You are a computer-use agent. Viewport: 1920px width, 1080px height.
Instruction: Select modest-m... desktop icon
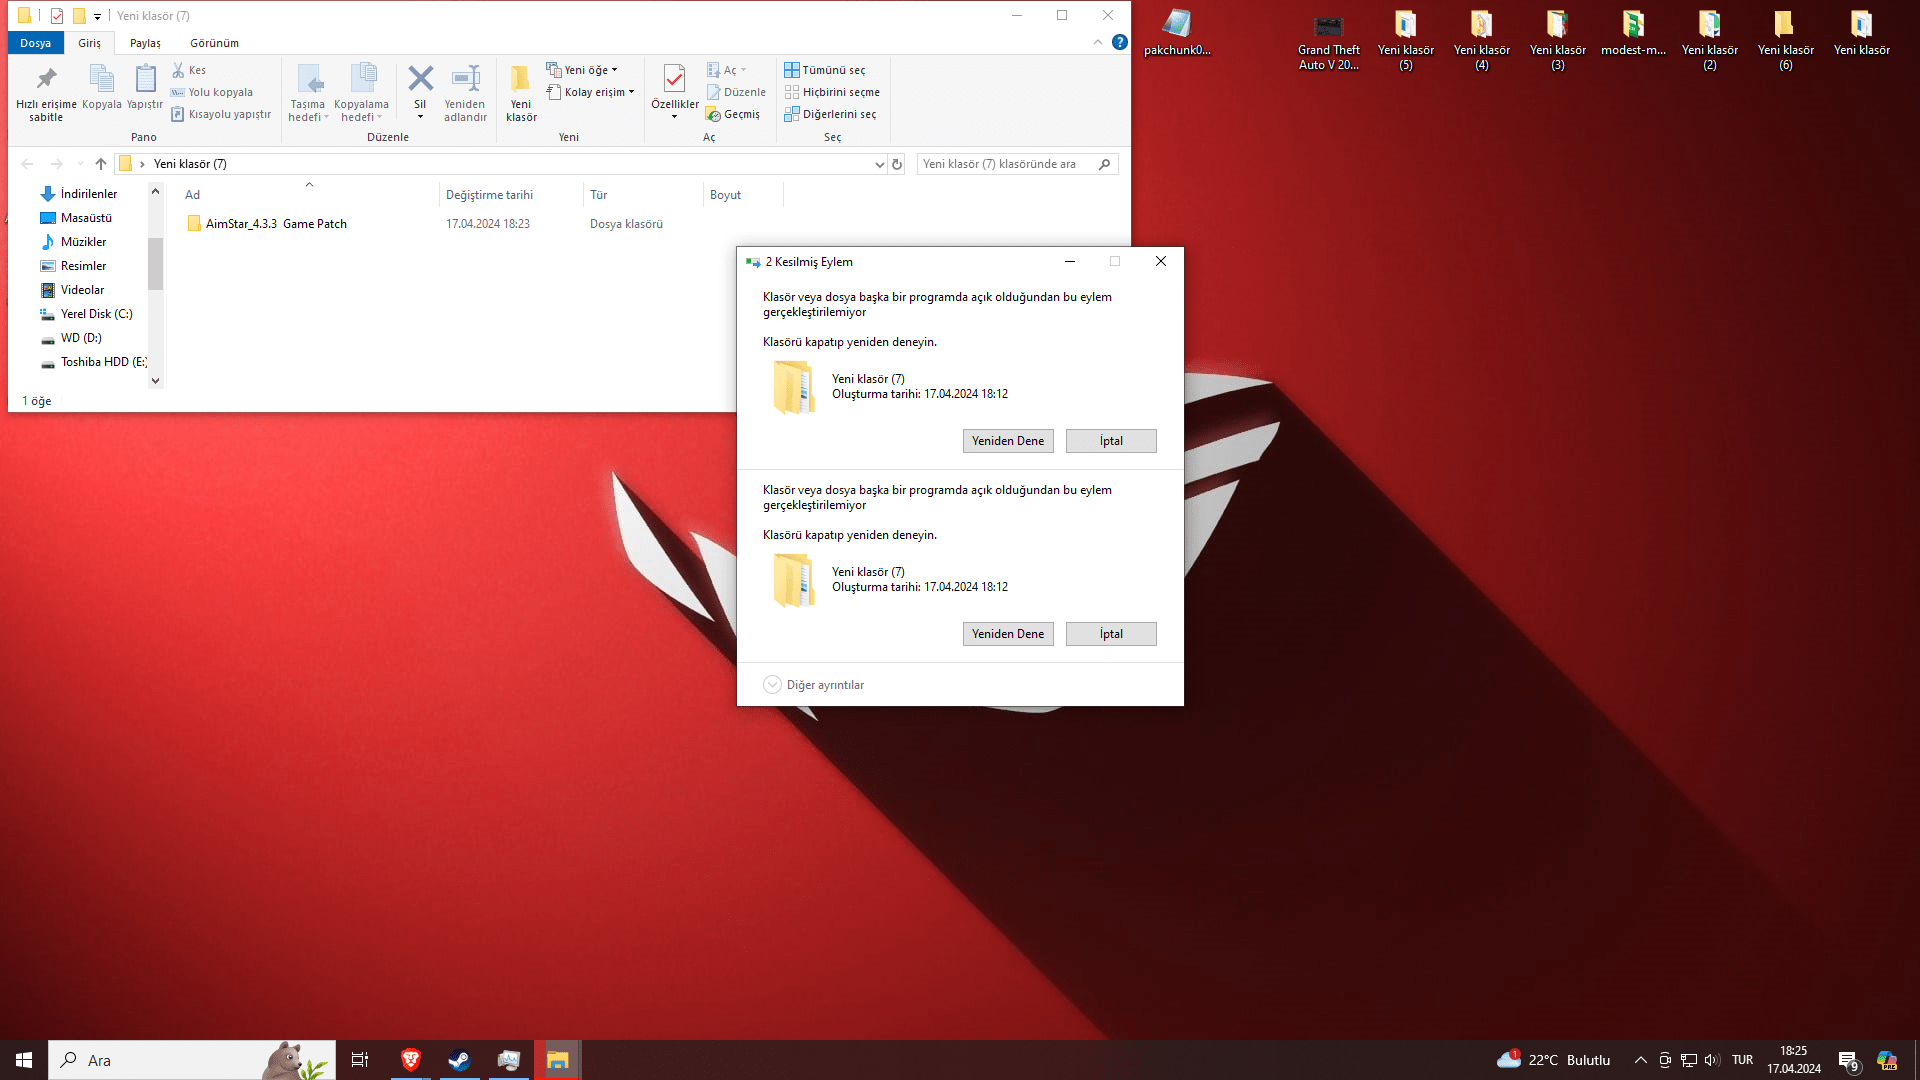[1633, 34]
